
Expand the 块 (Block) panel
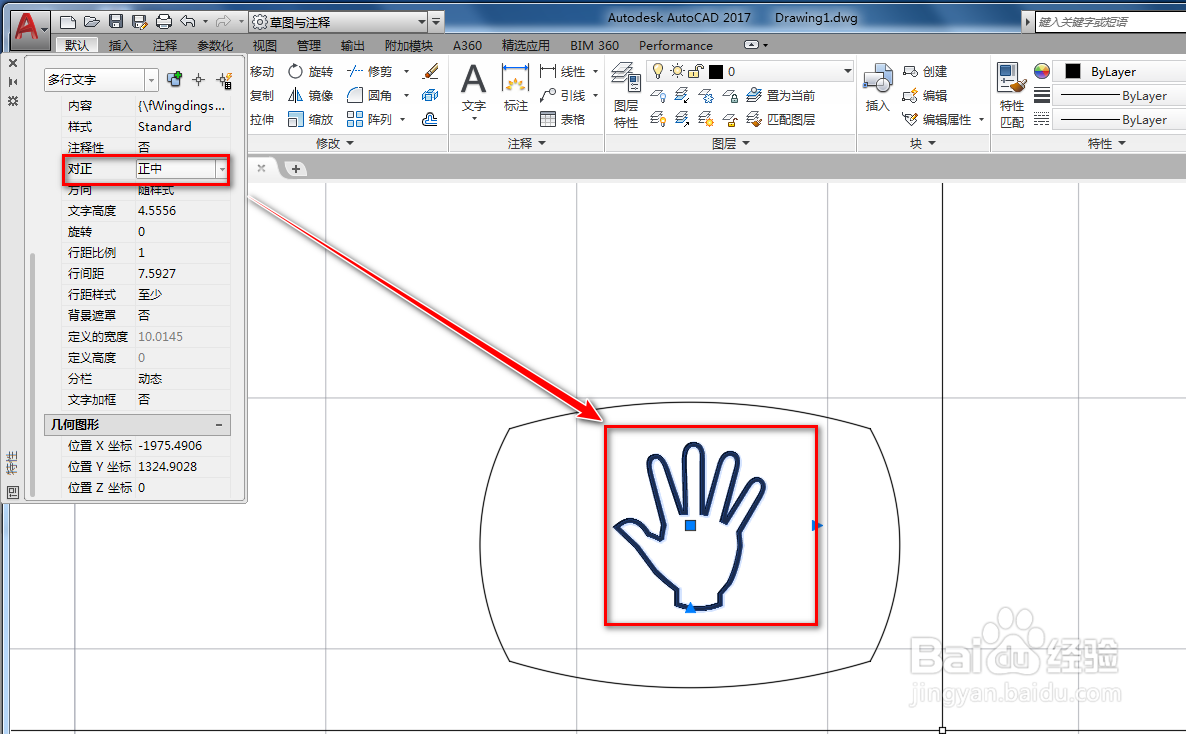(923, 143)
